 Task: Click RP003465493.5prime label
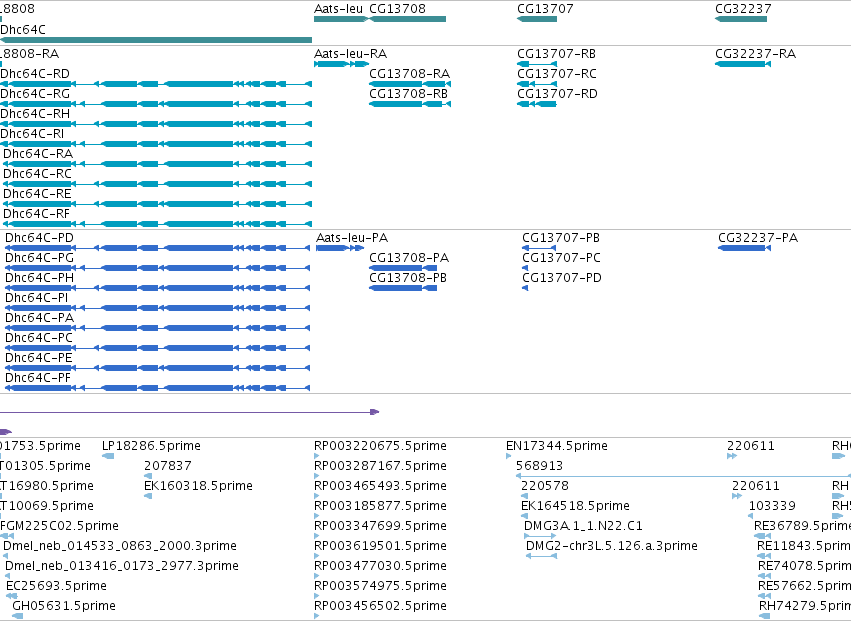point(380,486)
